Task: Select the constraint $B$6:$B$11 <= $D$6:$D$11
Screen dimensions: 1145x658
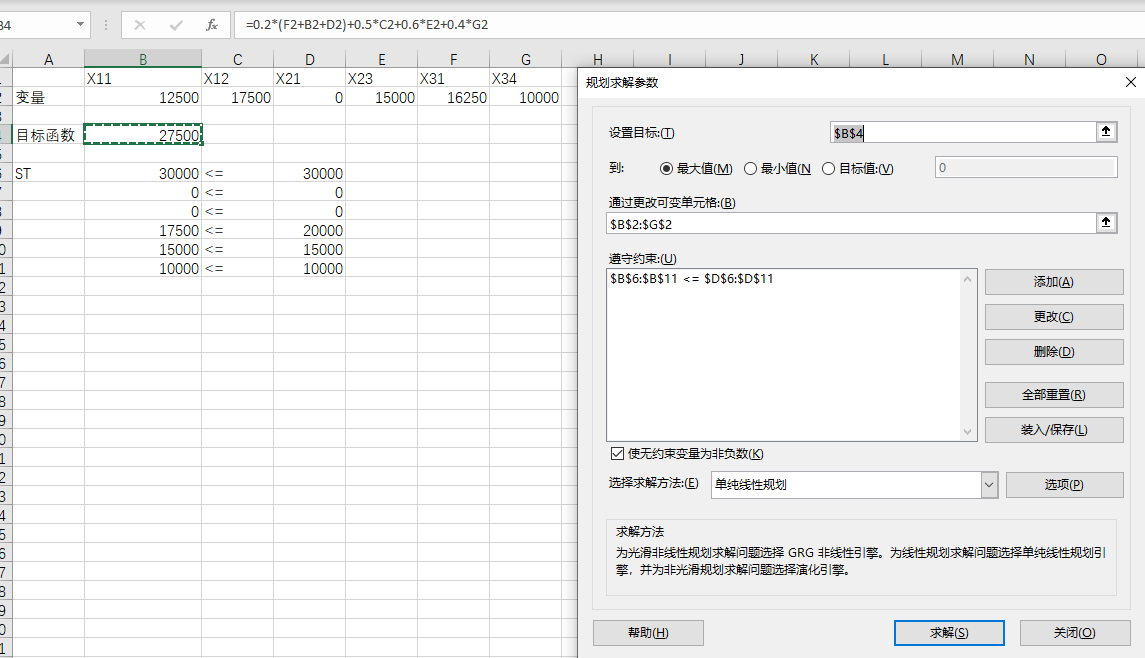Action: click(692, 279)
